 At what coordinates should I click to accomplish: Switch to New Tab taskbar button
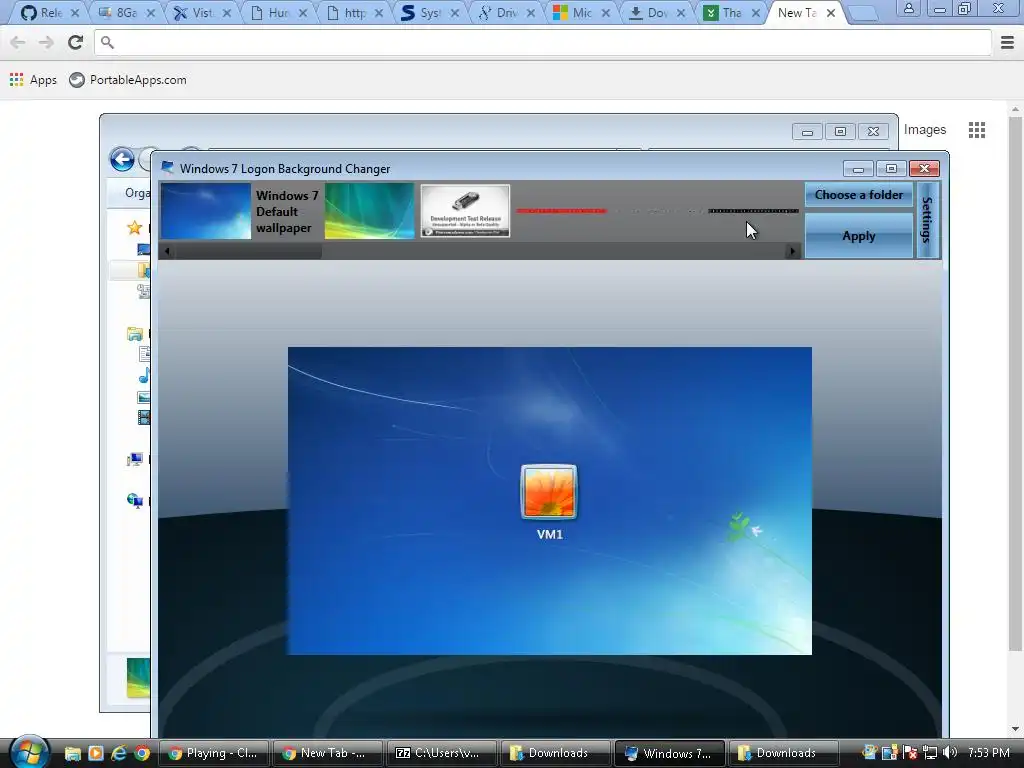(x=327, y=753)
